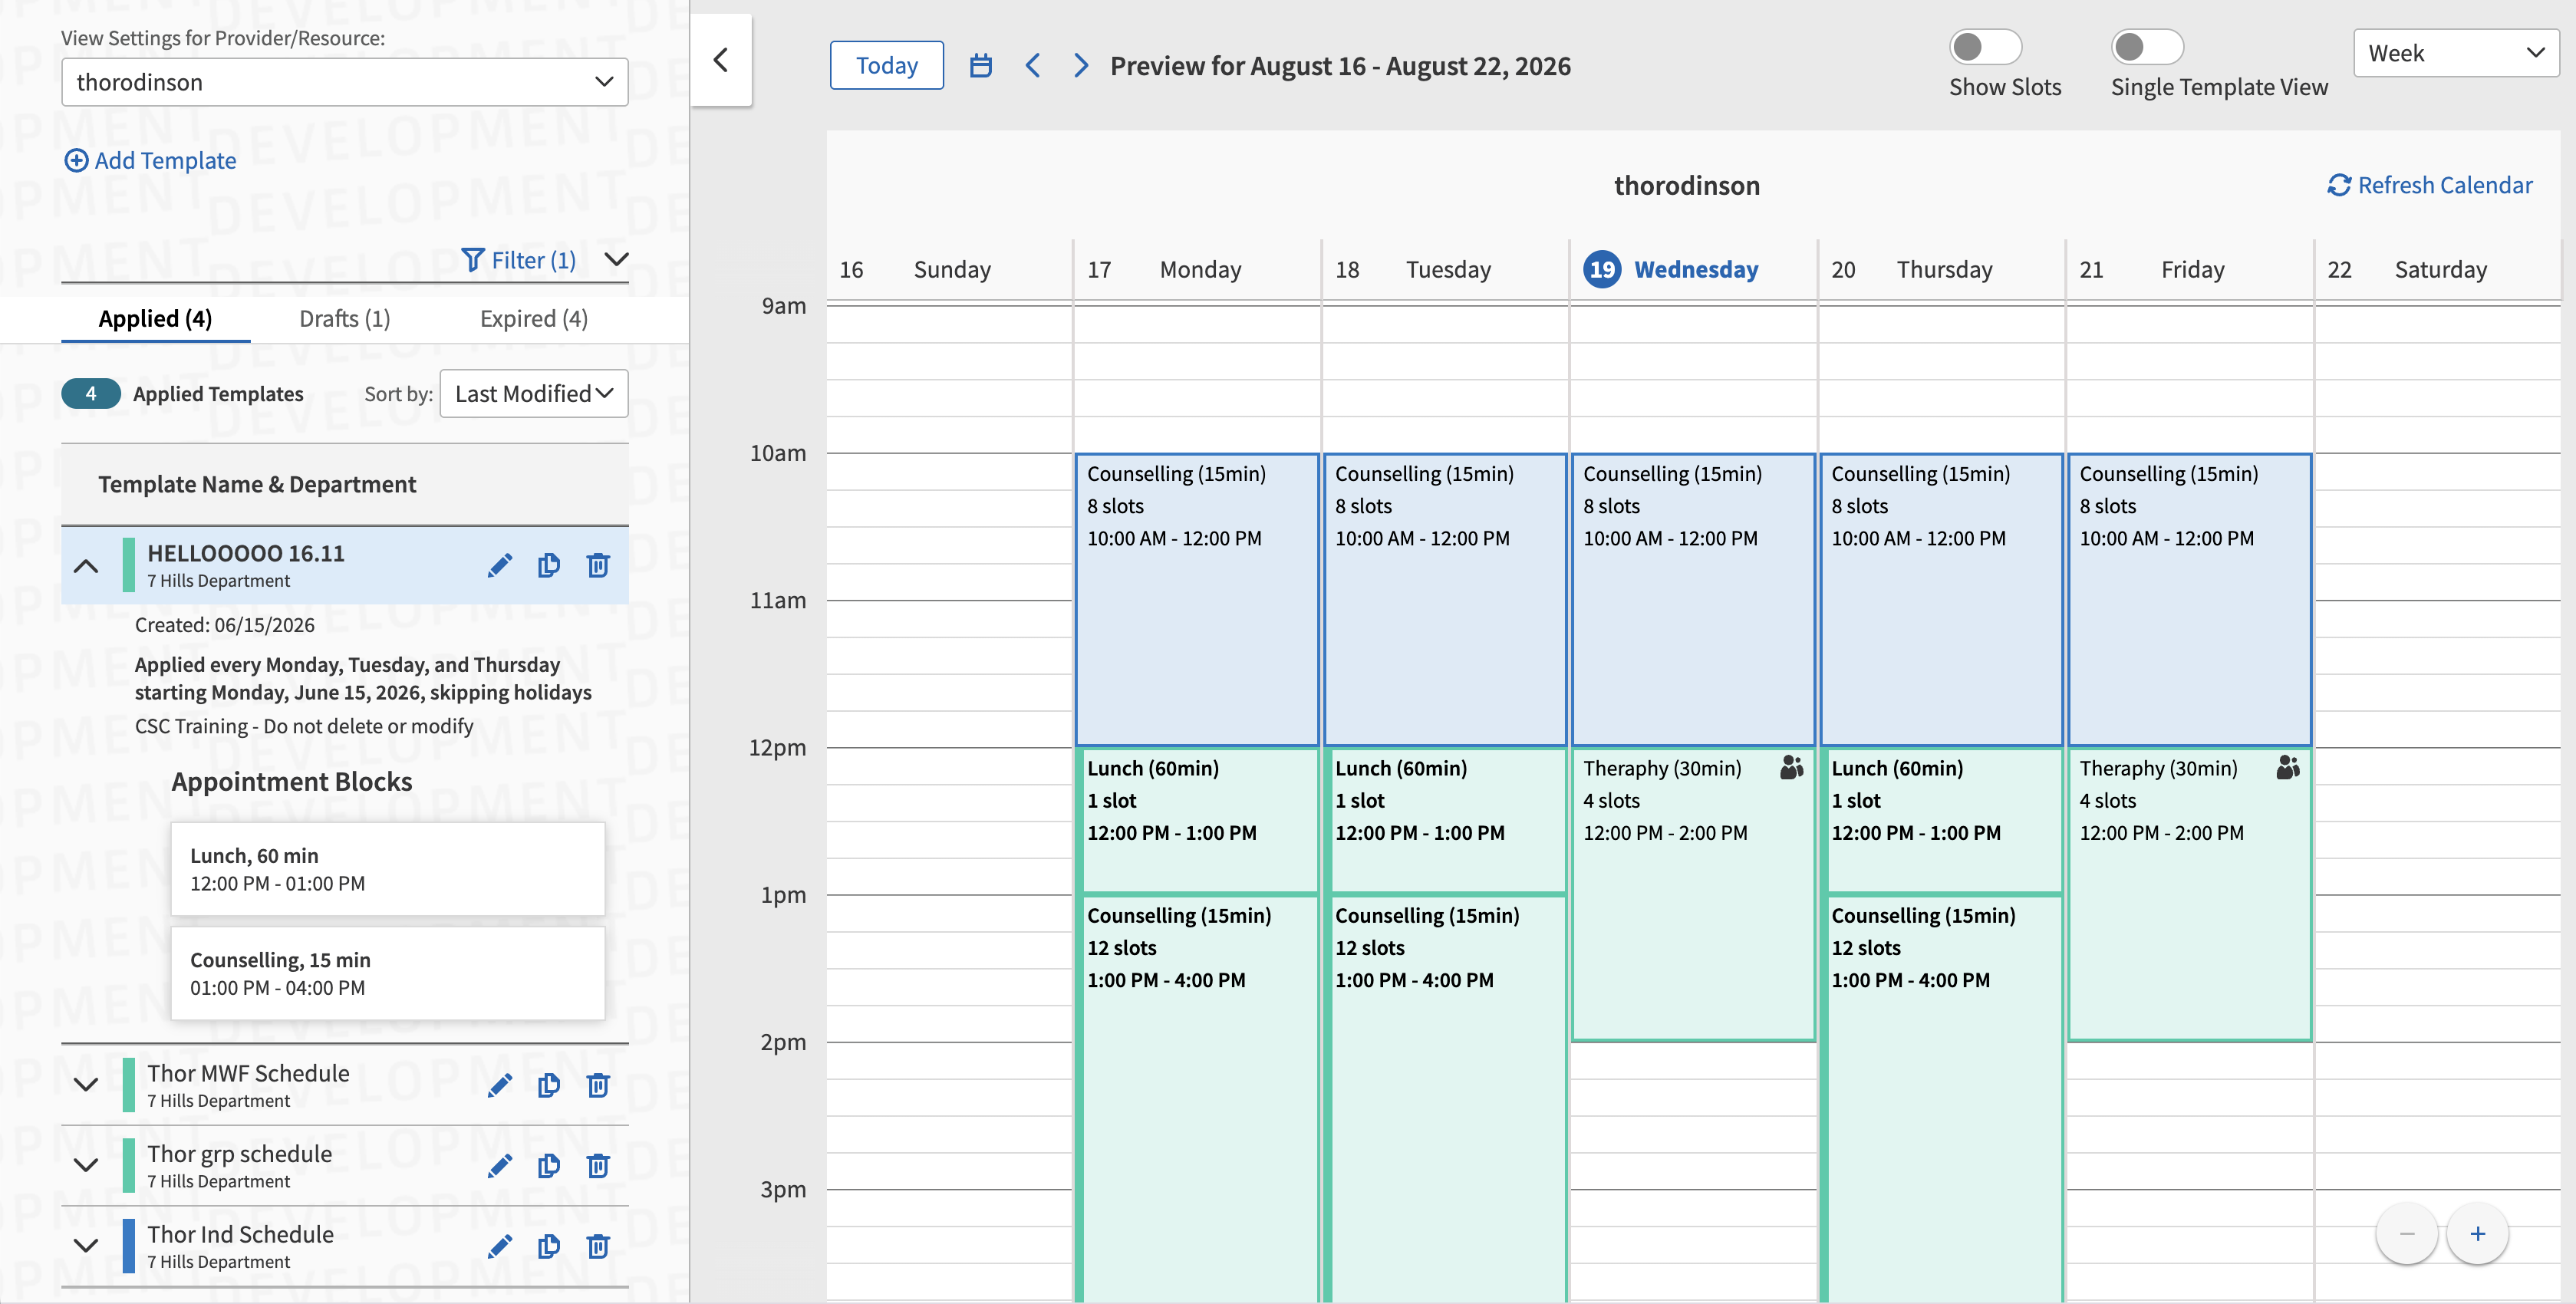Zoom in the calendar with plus
This screenshot has width=2576, height=1304.
[x=2478, y=1234]
